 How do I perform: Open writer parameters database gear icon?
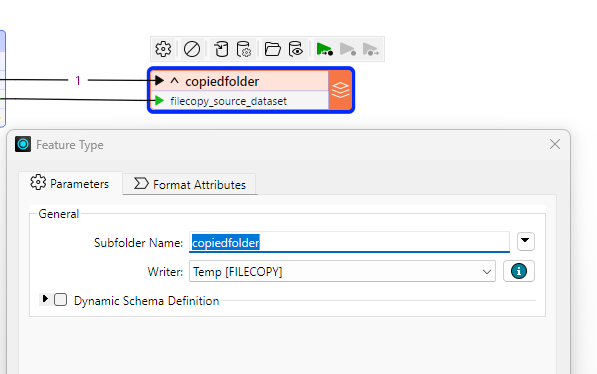244,49
